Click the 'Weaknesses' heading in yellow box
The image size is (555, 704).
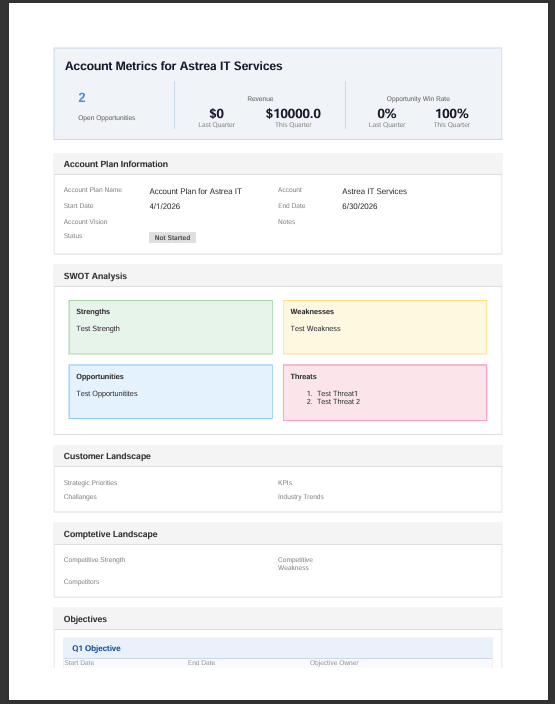312,312
